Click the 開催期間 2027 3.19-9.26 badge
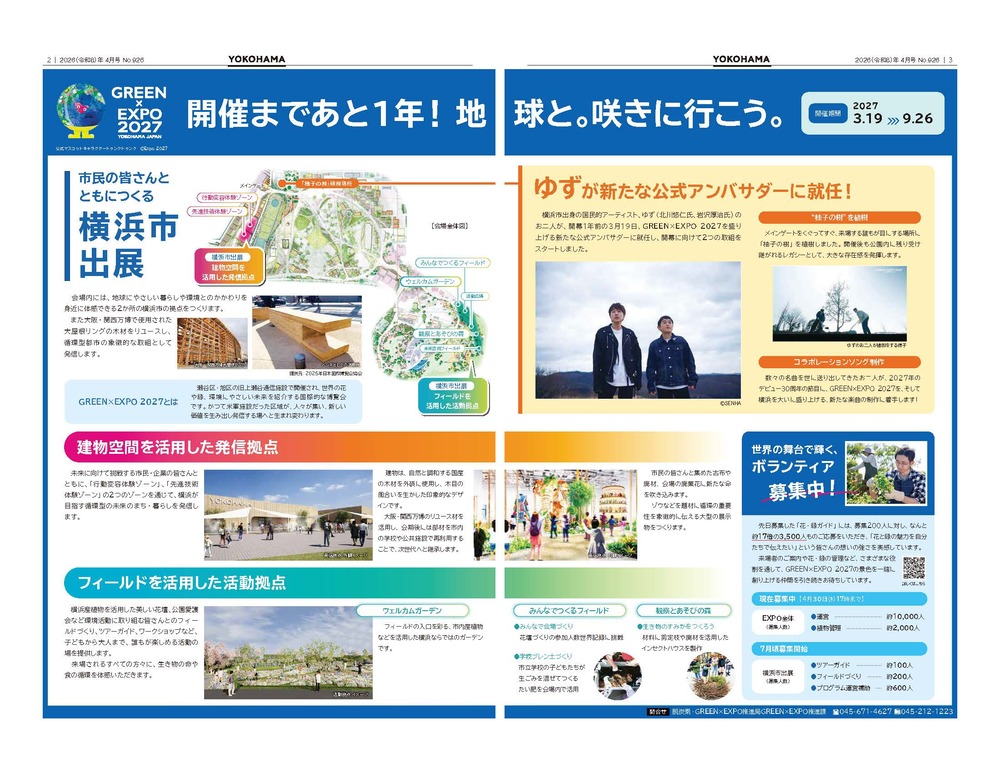Screen dimensions: 1000x773 coord(875,113)
